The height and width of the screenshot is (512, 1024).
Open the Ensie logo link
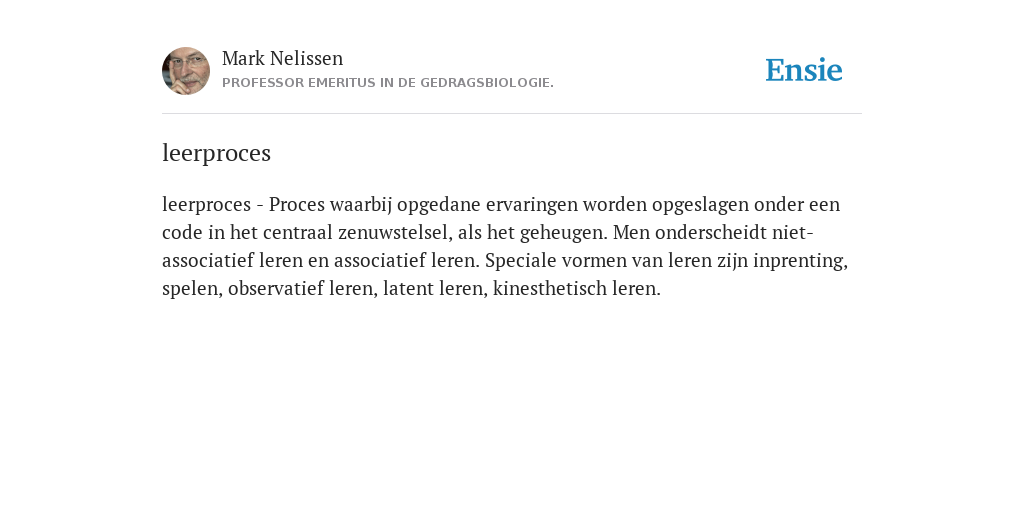coord(804,70)
